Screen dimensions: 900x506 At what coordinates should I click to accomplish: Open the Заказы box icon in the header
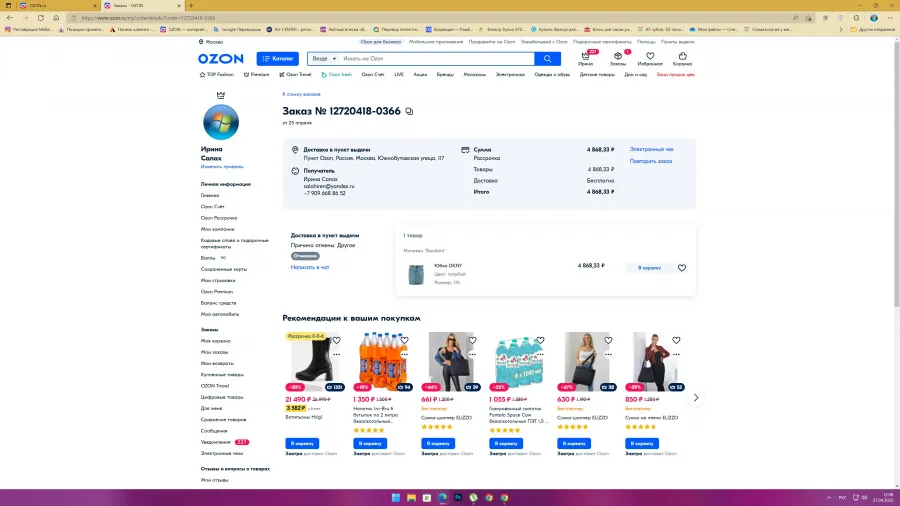click(618, 58)
